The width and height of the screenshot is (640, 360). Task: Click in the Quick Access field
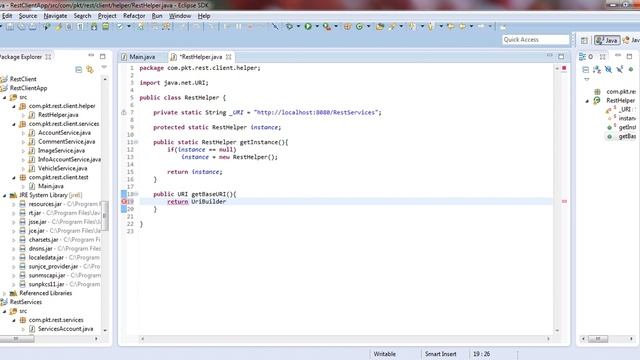click(535, 40)
